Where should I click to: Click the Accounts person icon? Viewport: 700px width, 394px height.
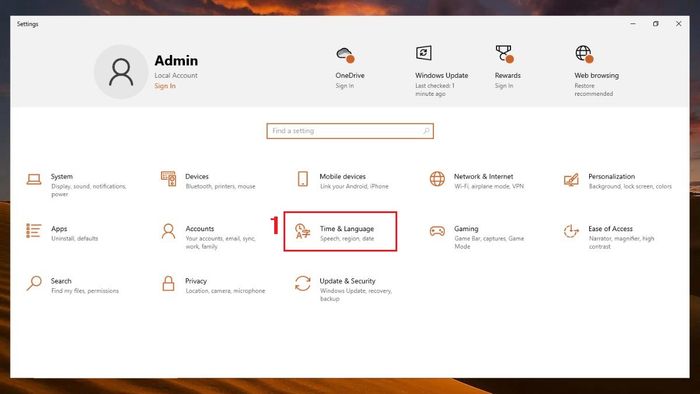168,231
